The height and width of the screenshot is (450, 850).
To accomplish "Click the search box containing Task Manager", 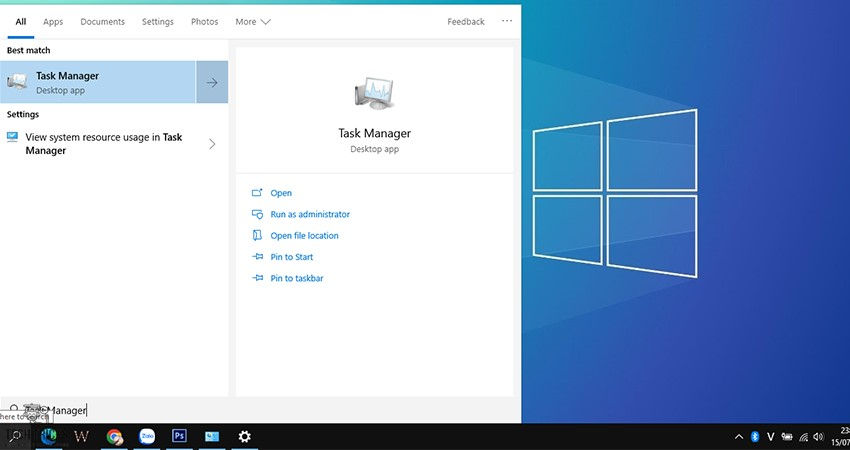I will point(260,410).
